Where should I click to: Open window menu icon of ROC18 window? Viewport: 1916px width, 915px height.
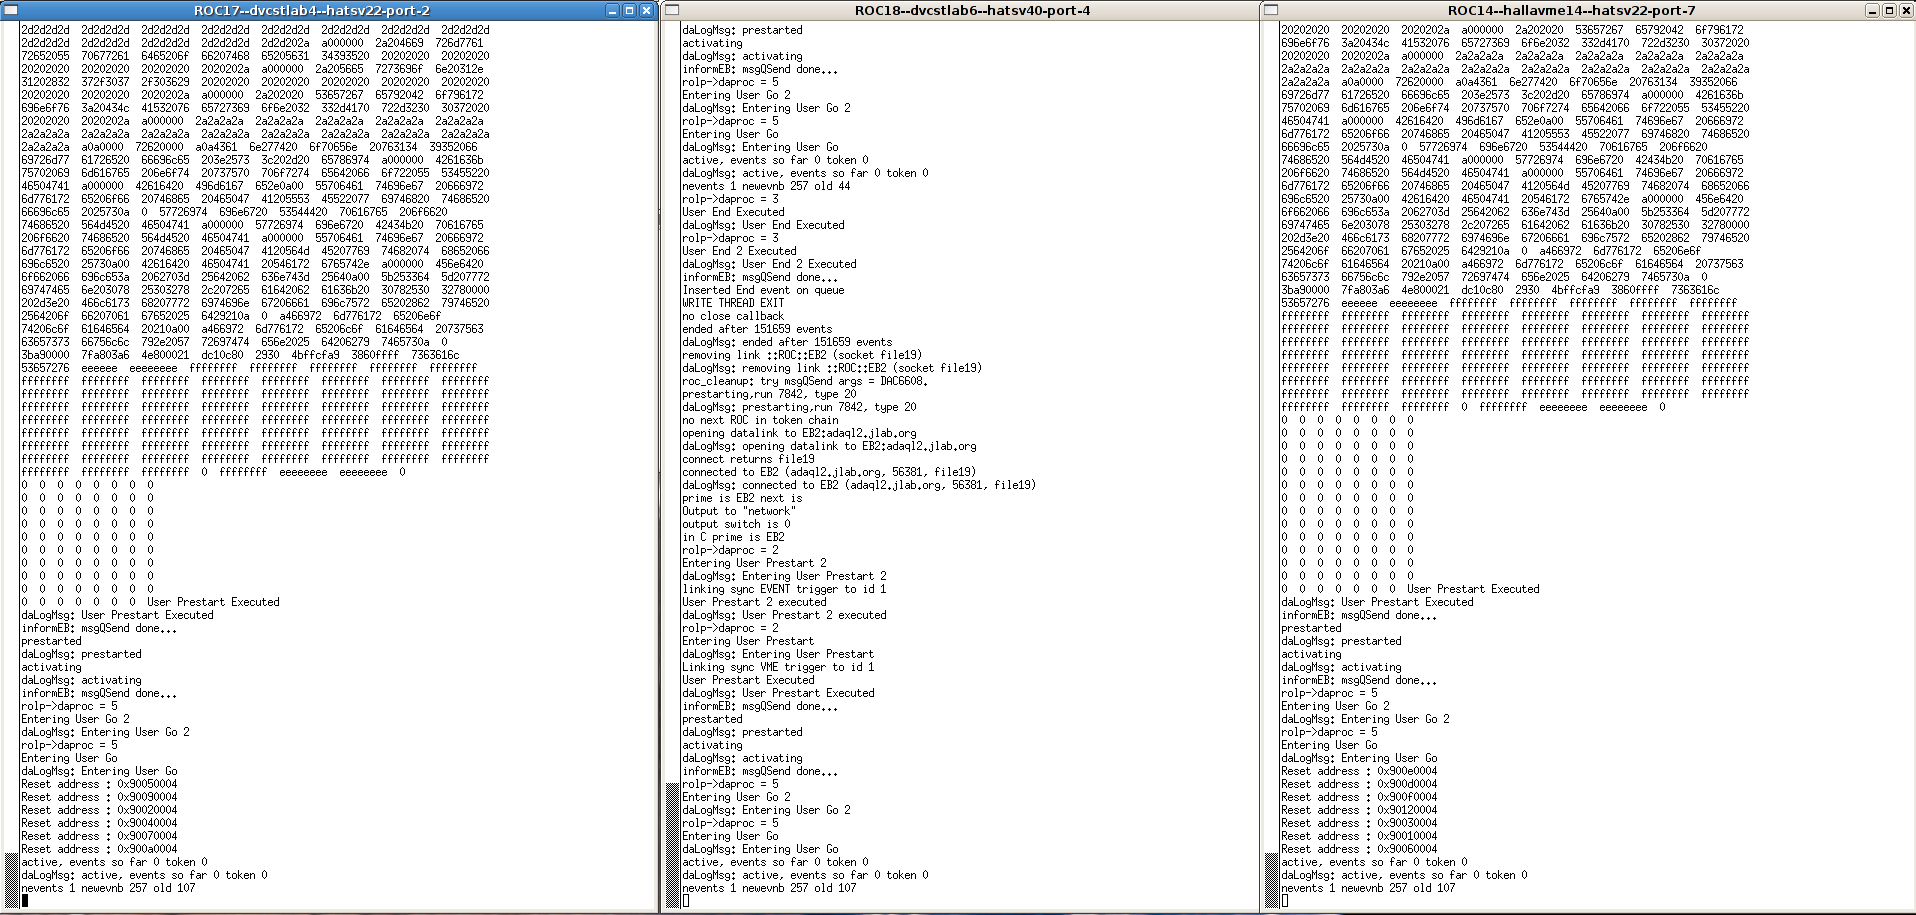(673, 10)
